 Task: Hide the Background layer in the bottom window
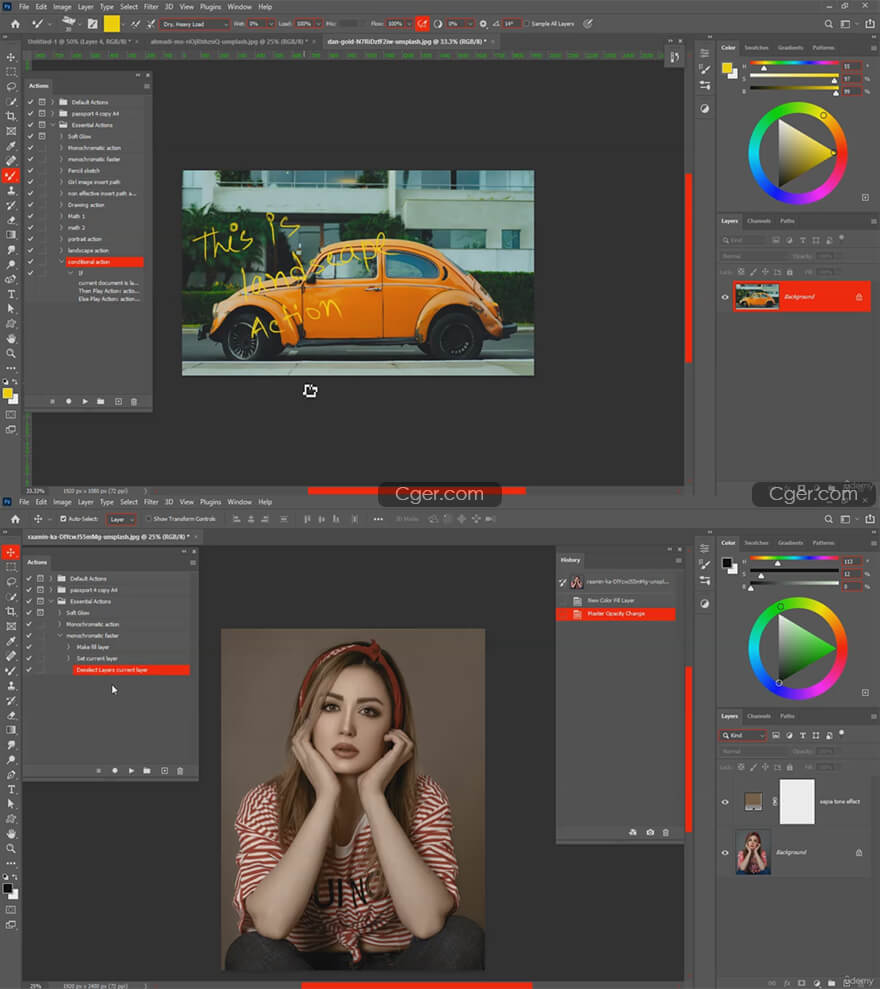725,853
